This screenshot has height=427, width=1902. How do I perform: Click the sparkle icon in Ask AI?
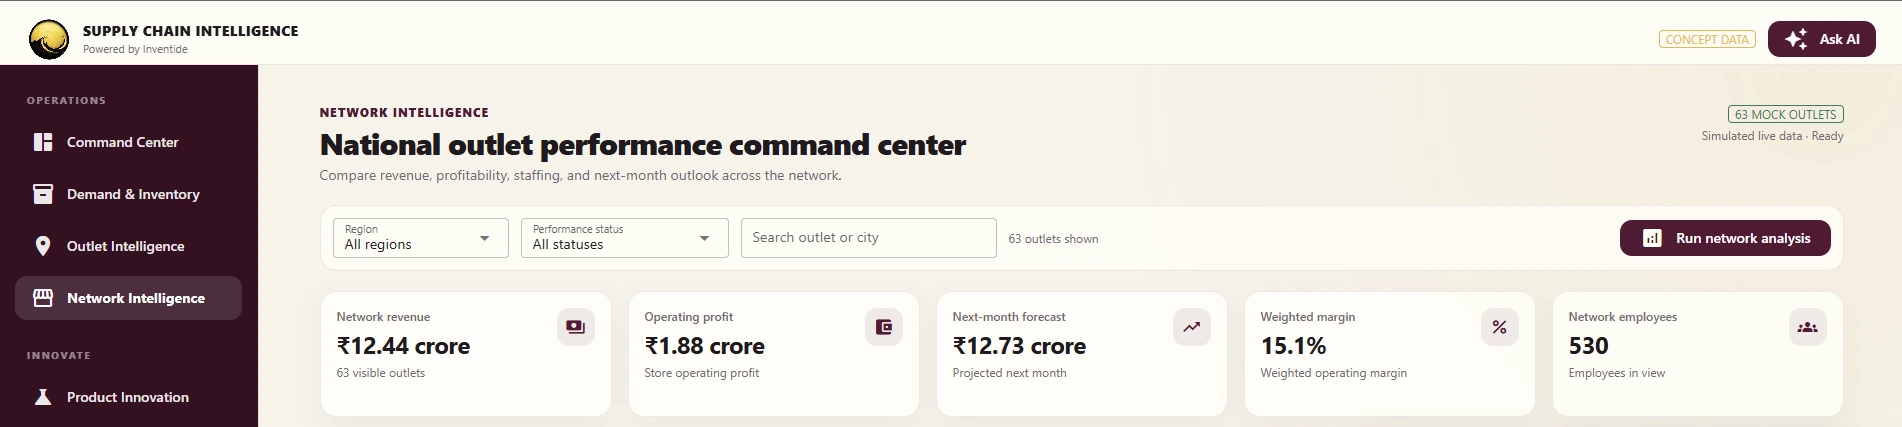click(1796, 39)
